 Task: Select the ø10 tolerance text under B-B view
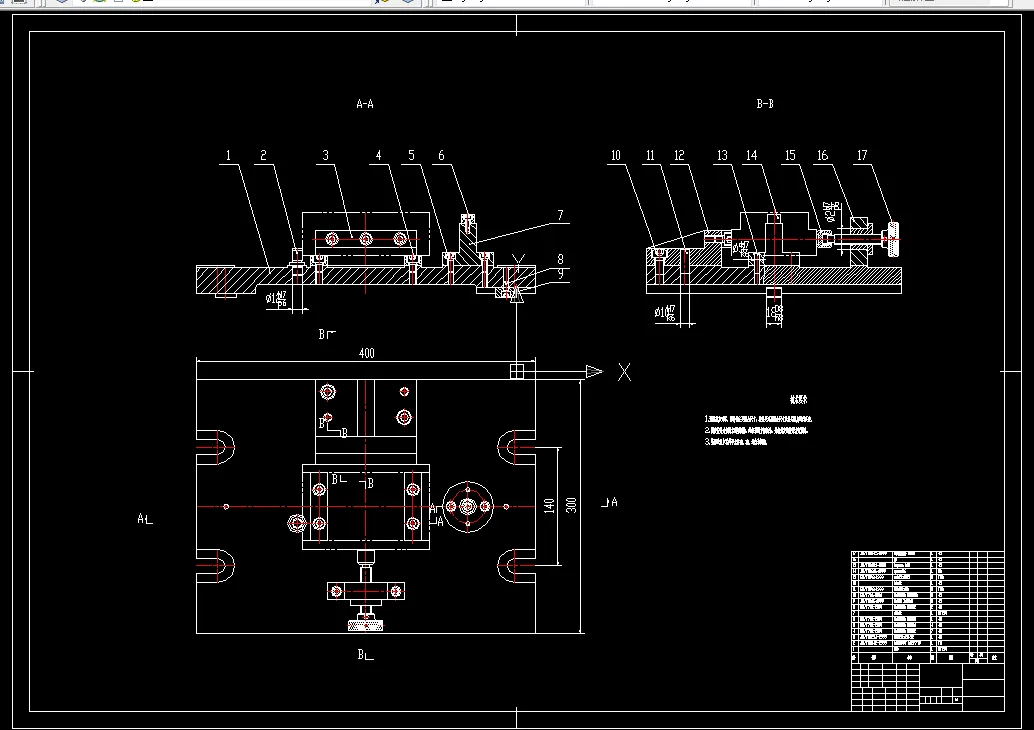coord(665,313)
